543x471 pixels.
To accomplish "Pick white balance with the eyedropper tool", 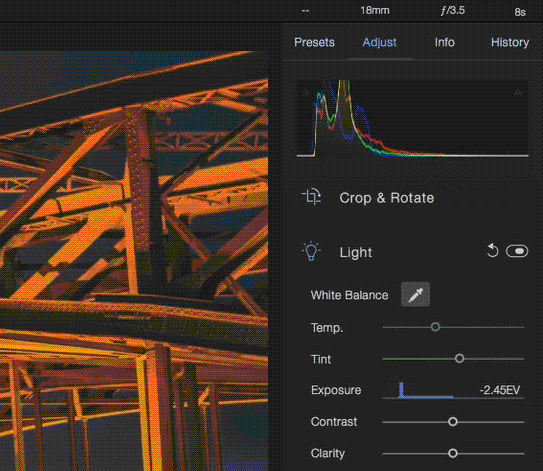I will pyautogui.click(x=415, y=294).
